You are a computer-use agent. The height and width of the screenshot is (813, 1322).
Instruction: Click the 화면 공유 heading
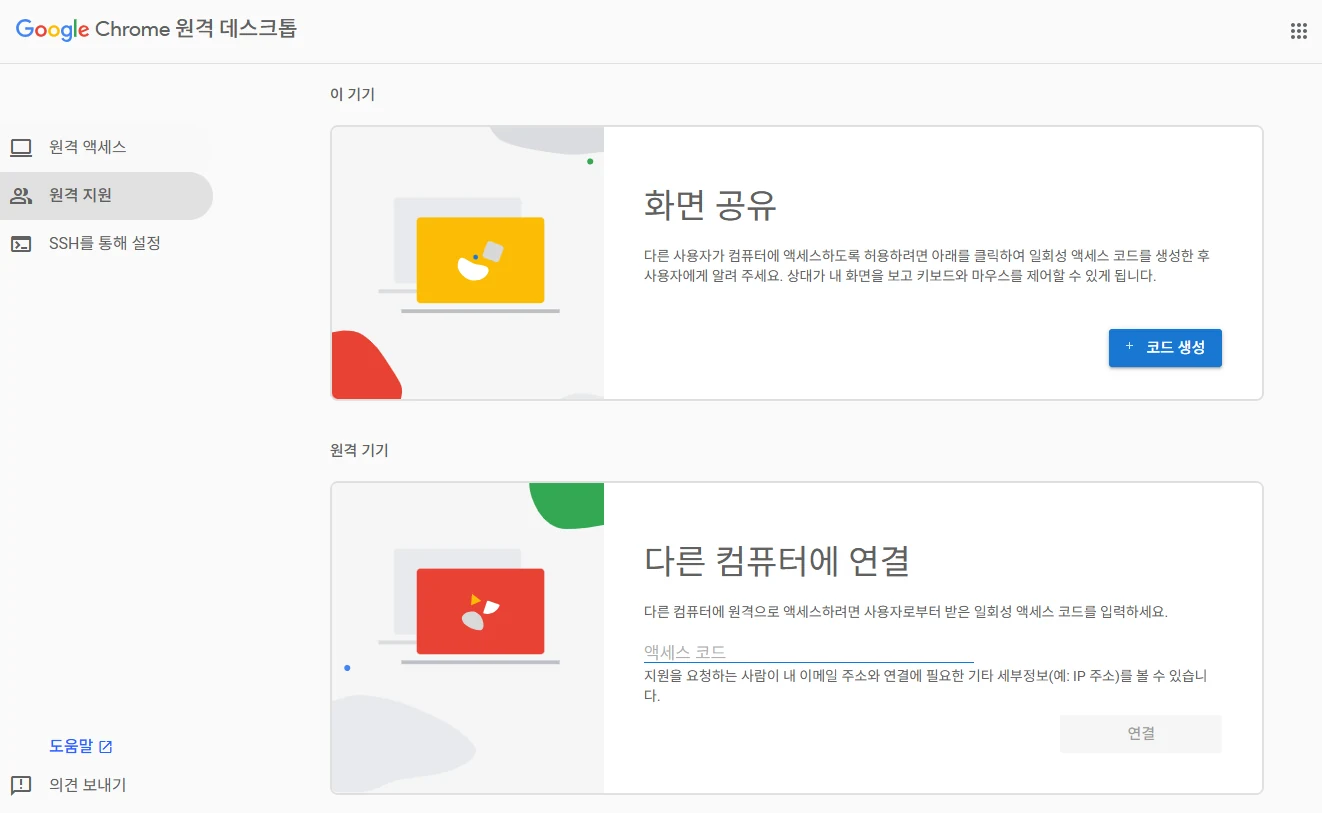click(711, 206)
